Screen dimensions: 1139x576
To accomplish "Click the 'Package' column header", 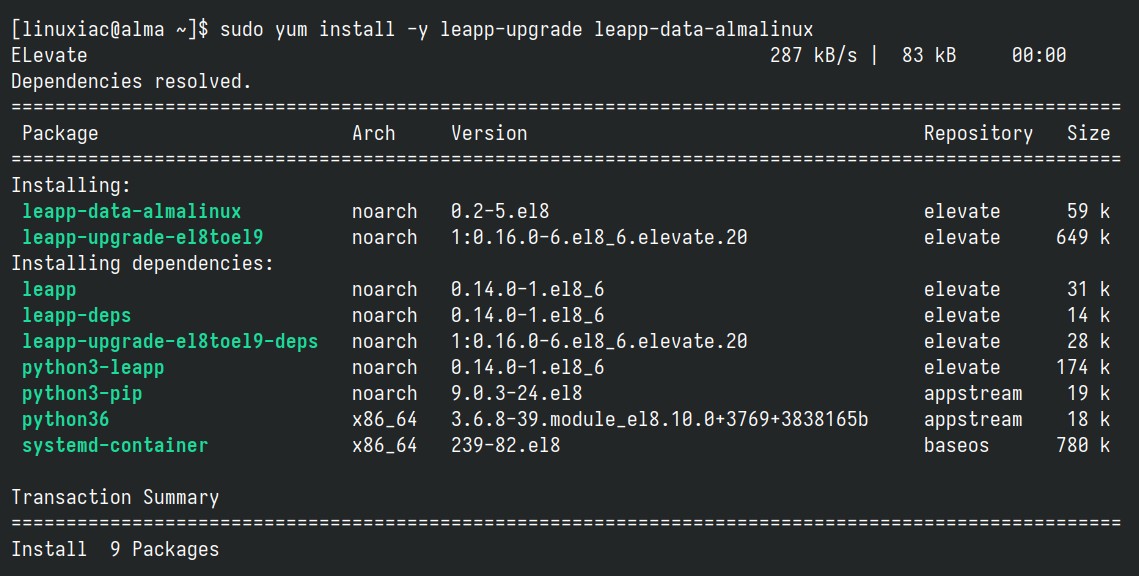I will pyautogui.click(x=60, y=134).
